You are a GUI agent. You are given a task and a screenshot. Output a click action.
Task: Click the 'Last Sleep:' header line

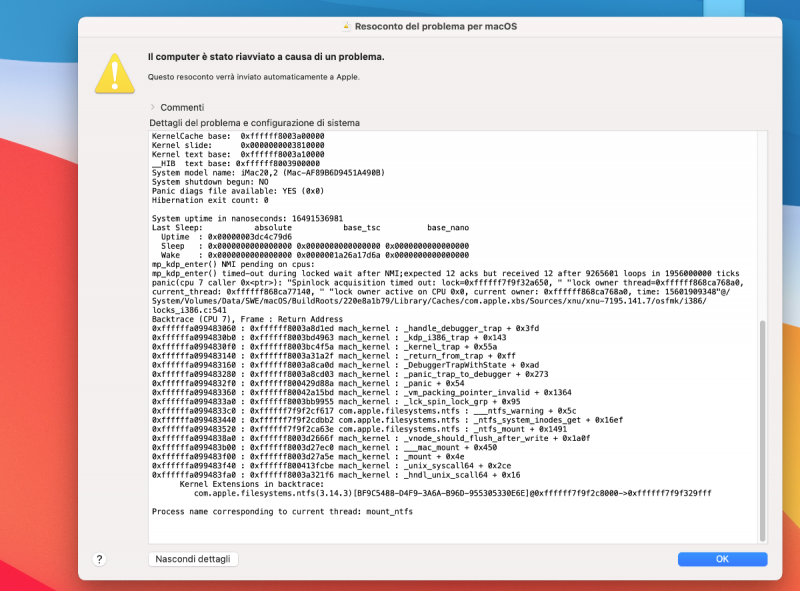(x=310, y=228)
